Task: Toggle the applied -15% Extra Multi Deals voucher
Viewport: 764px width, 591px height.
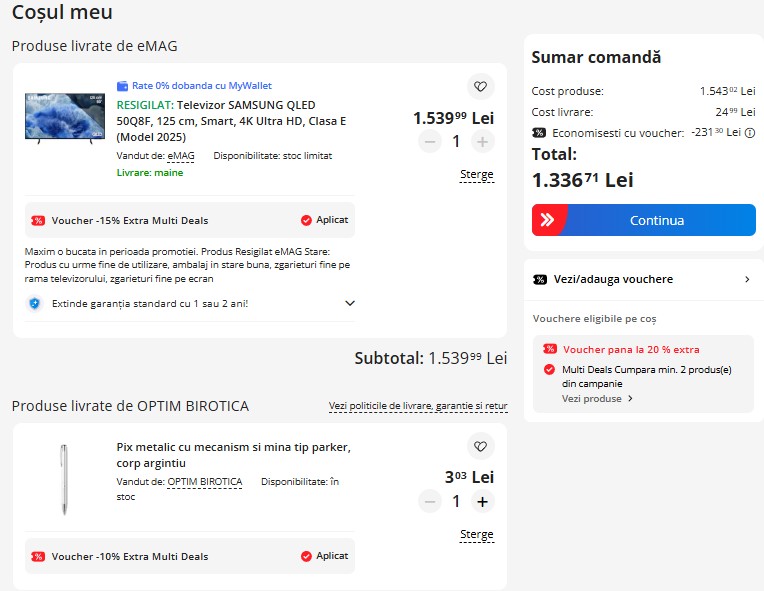Action: 306,220
